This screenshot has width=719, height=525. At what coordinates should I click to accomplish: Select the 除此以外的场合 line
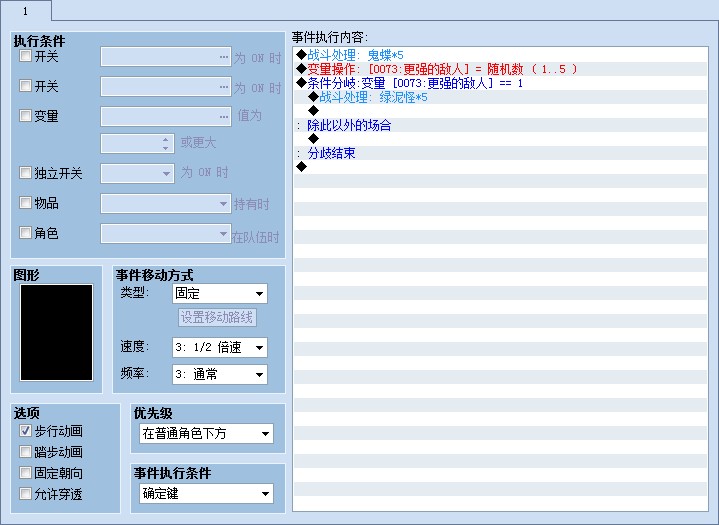[500, 125]
